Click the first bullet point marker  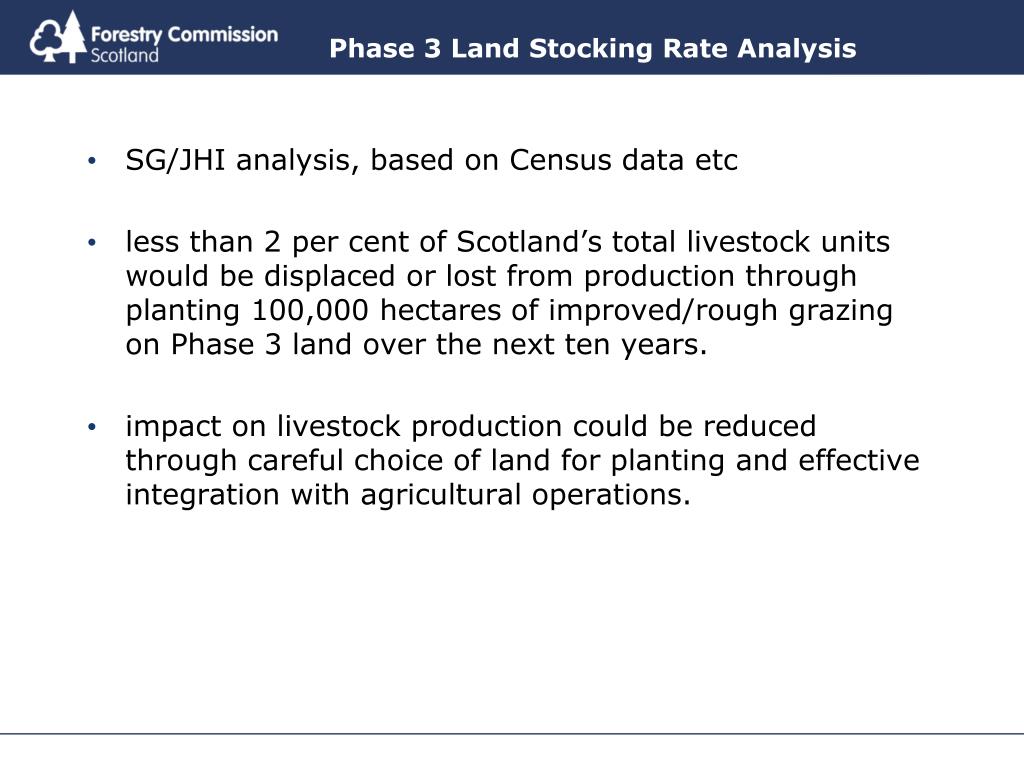(x=91, y=160)
